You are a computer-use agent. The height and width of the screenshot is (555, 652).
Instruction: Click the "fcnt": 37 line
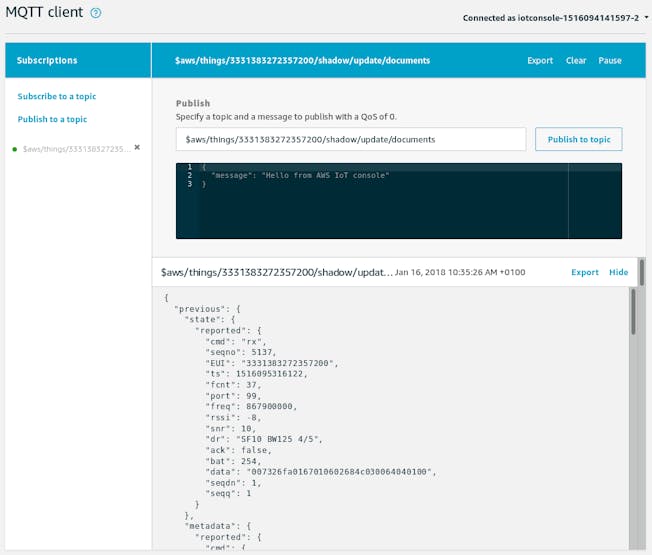[x=233, y=385]
